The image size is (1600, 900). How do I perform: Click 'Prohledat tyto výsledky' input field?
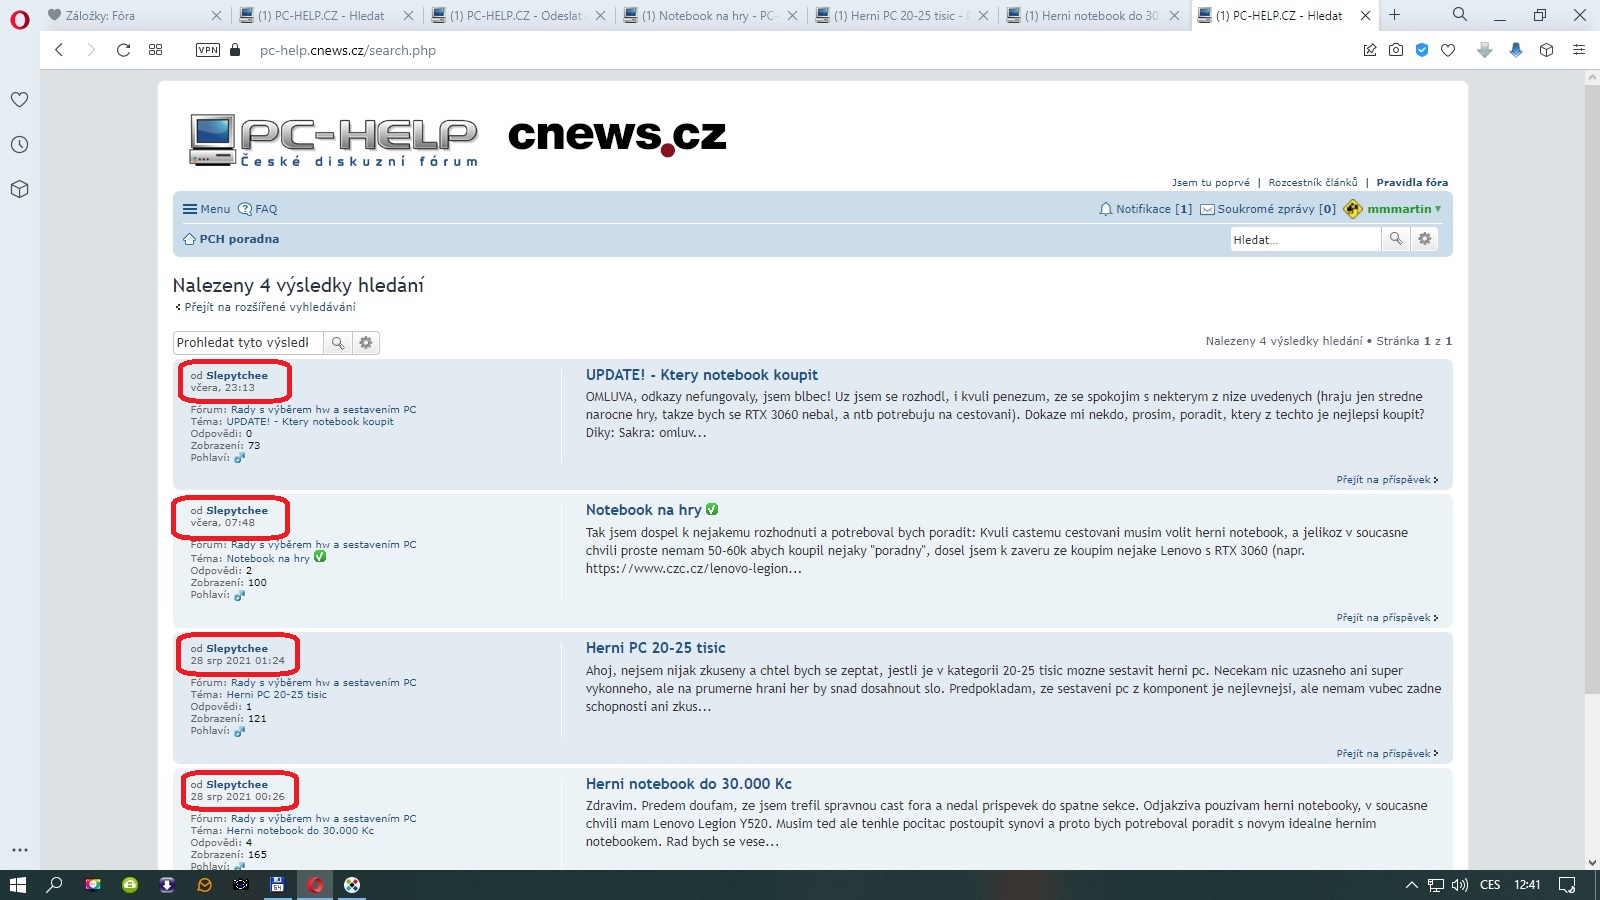point(248,343)
